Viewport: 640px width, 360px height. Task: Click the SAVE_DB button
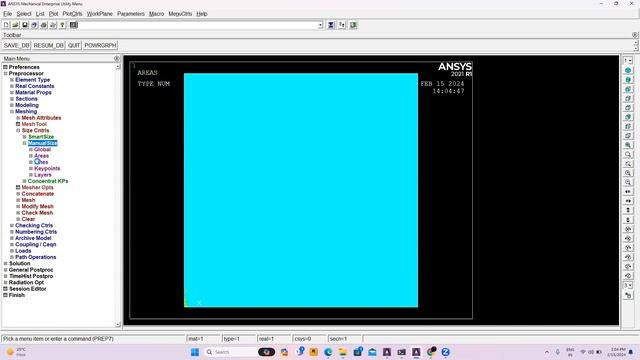pyautogui.click(x=16, y=45)
